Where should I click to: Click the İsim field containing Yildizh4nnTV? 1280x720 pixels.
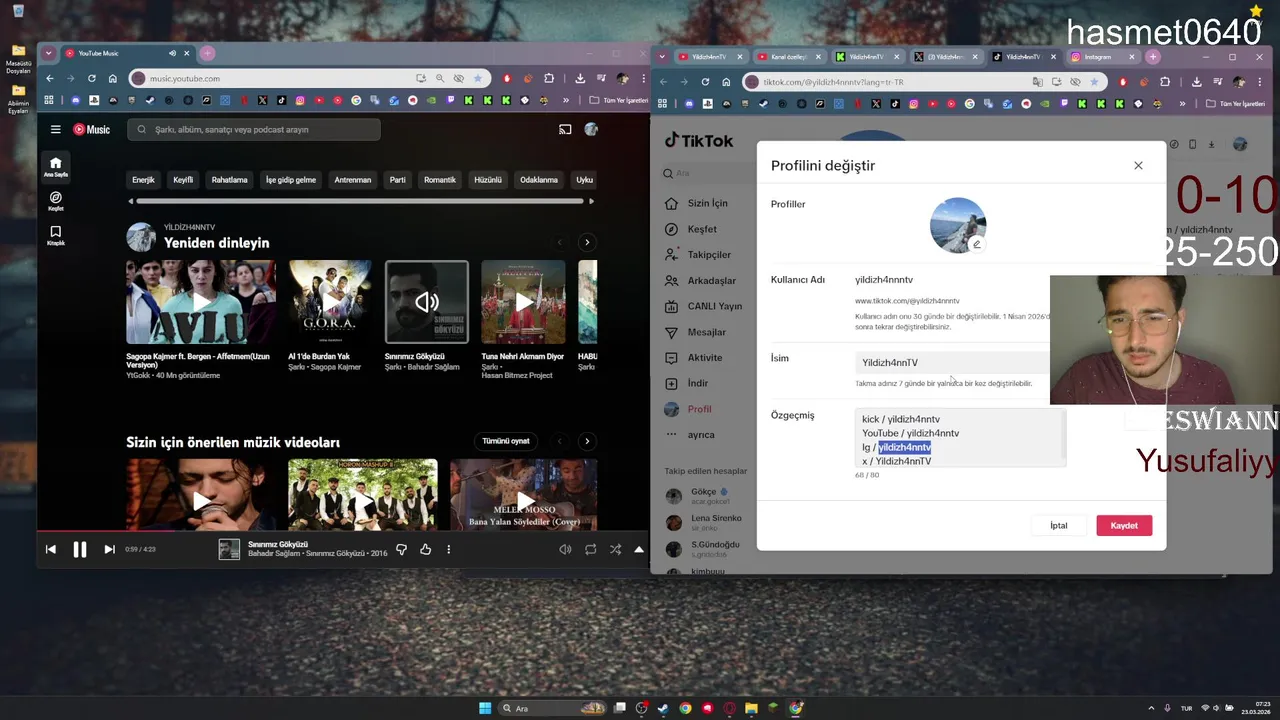pyautogui.click(x=953, y=363)
